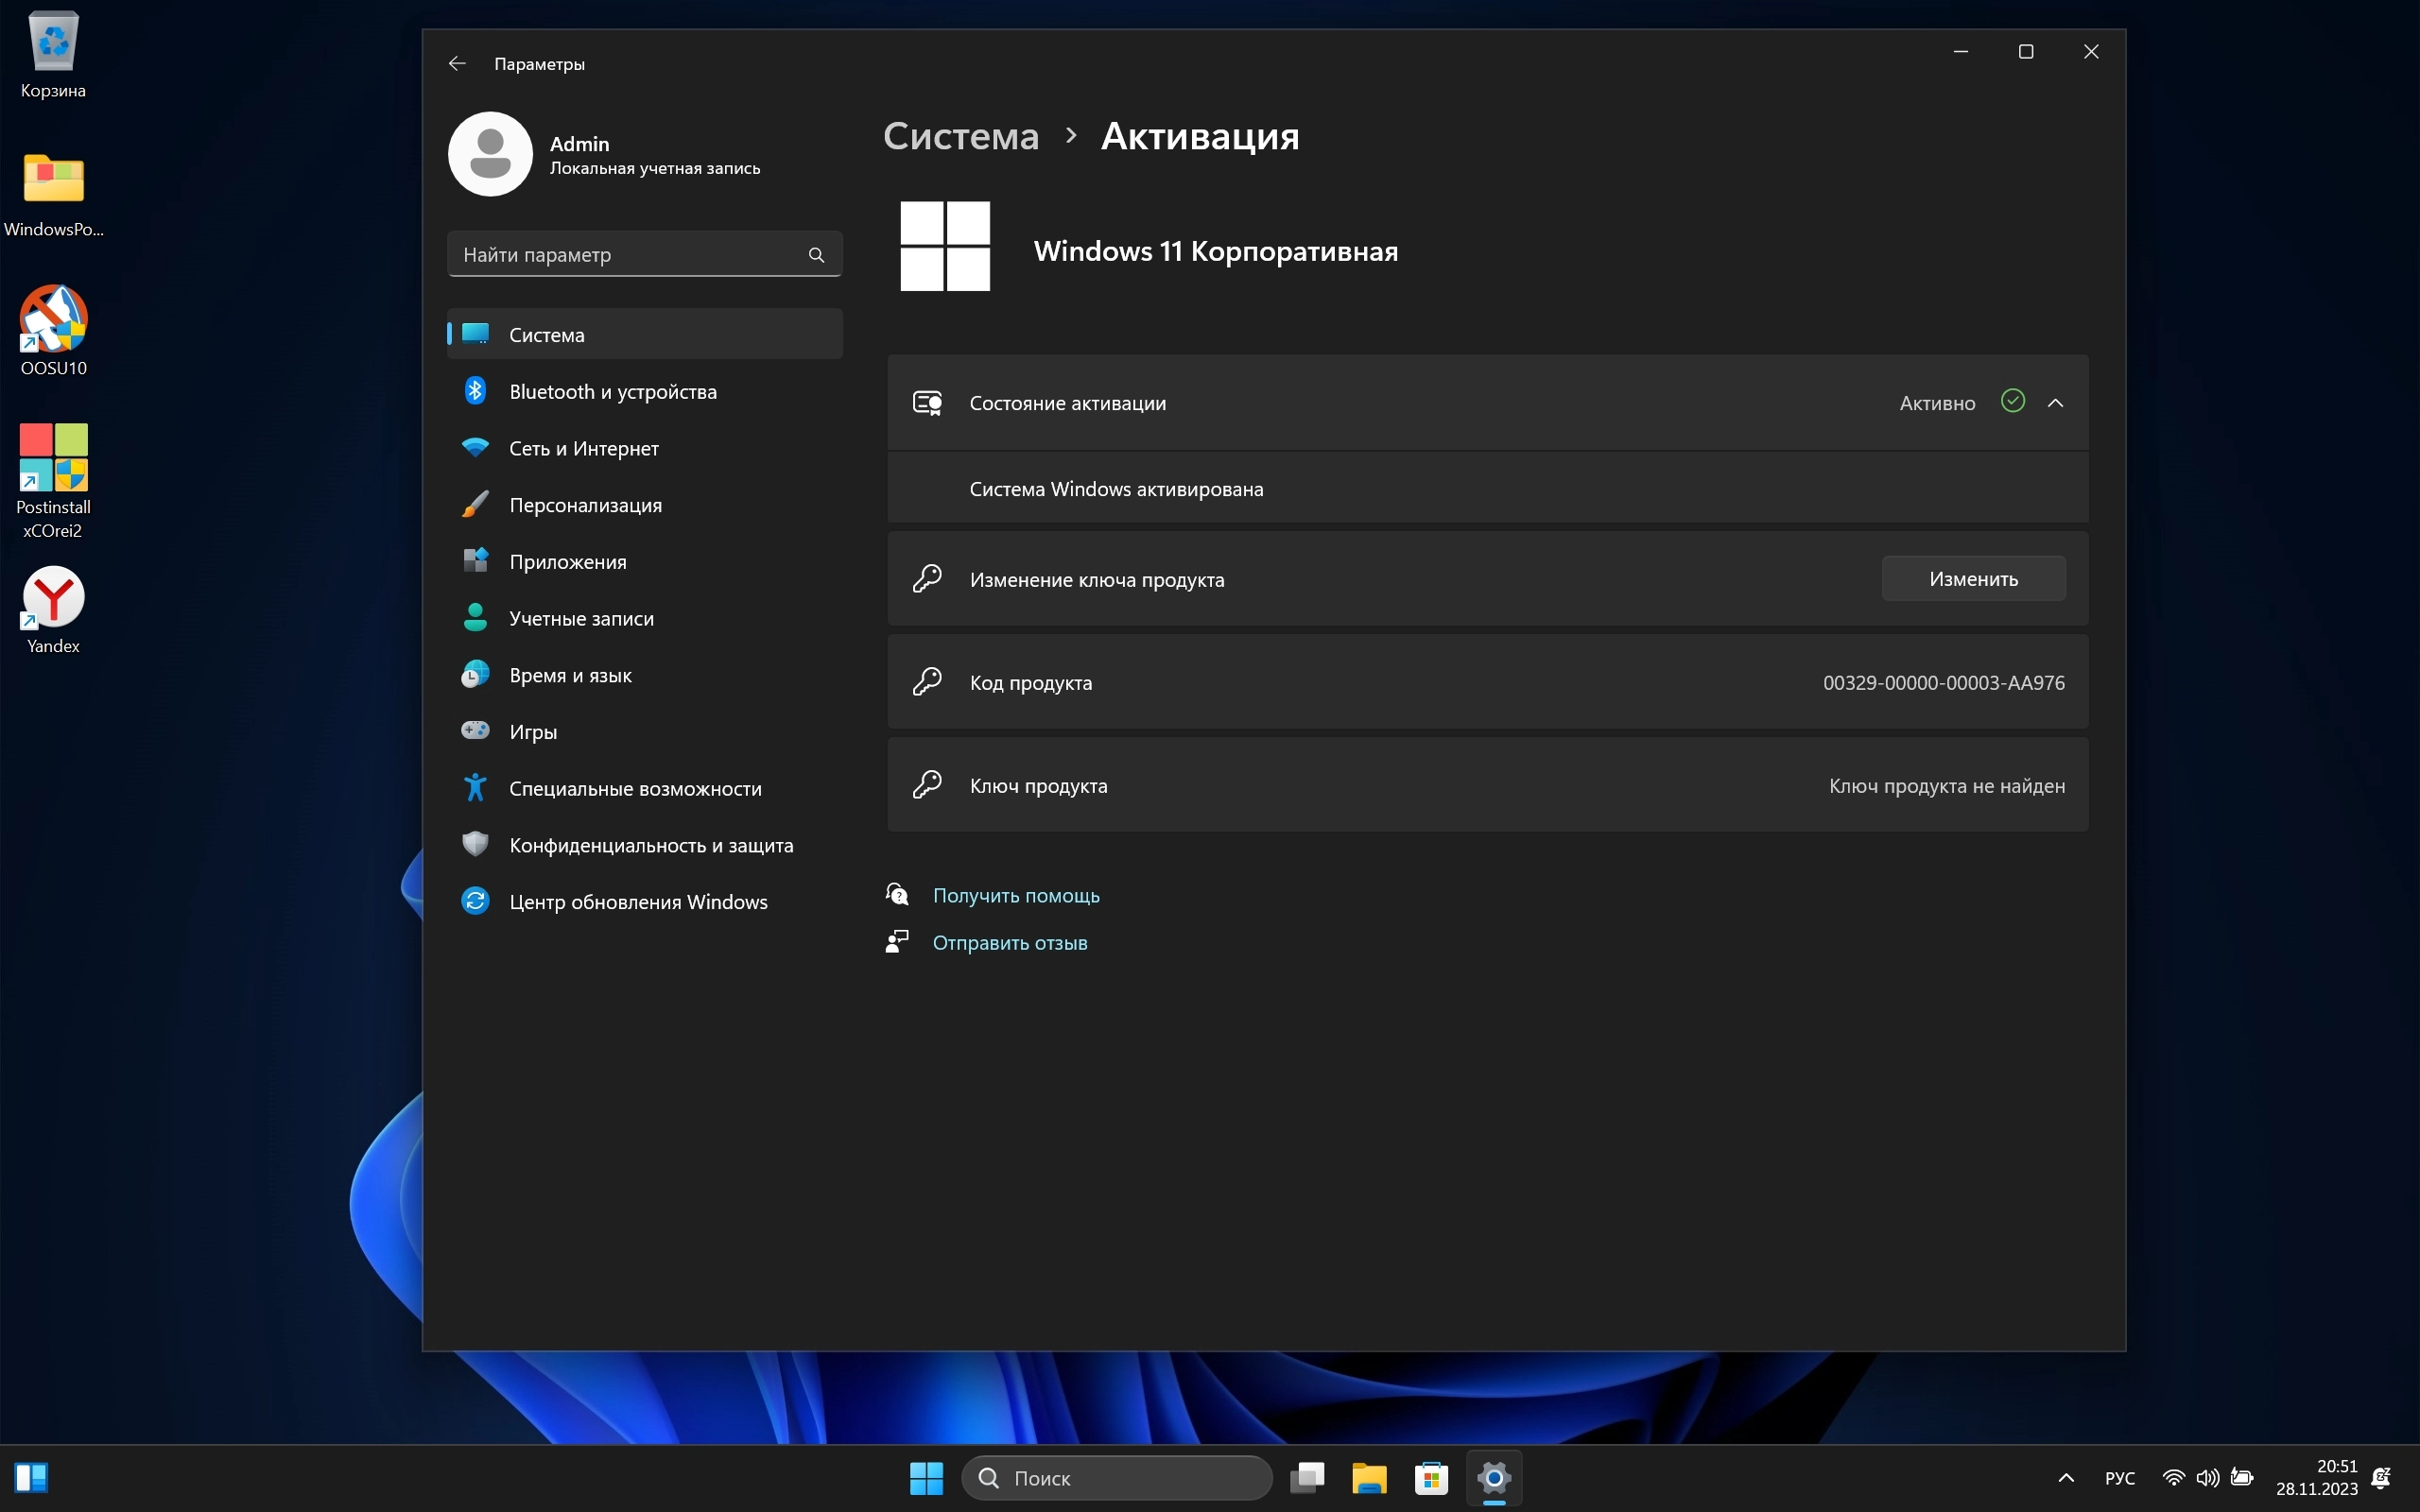Image resolution: width=2420 pixels, height=1512 pixels.
Task: Click the РУС language indicator
Action: click(2119, 1477)
